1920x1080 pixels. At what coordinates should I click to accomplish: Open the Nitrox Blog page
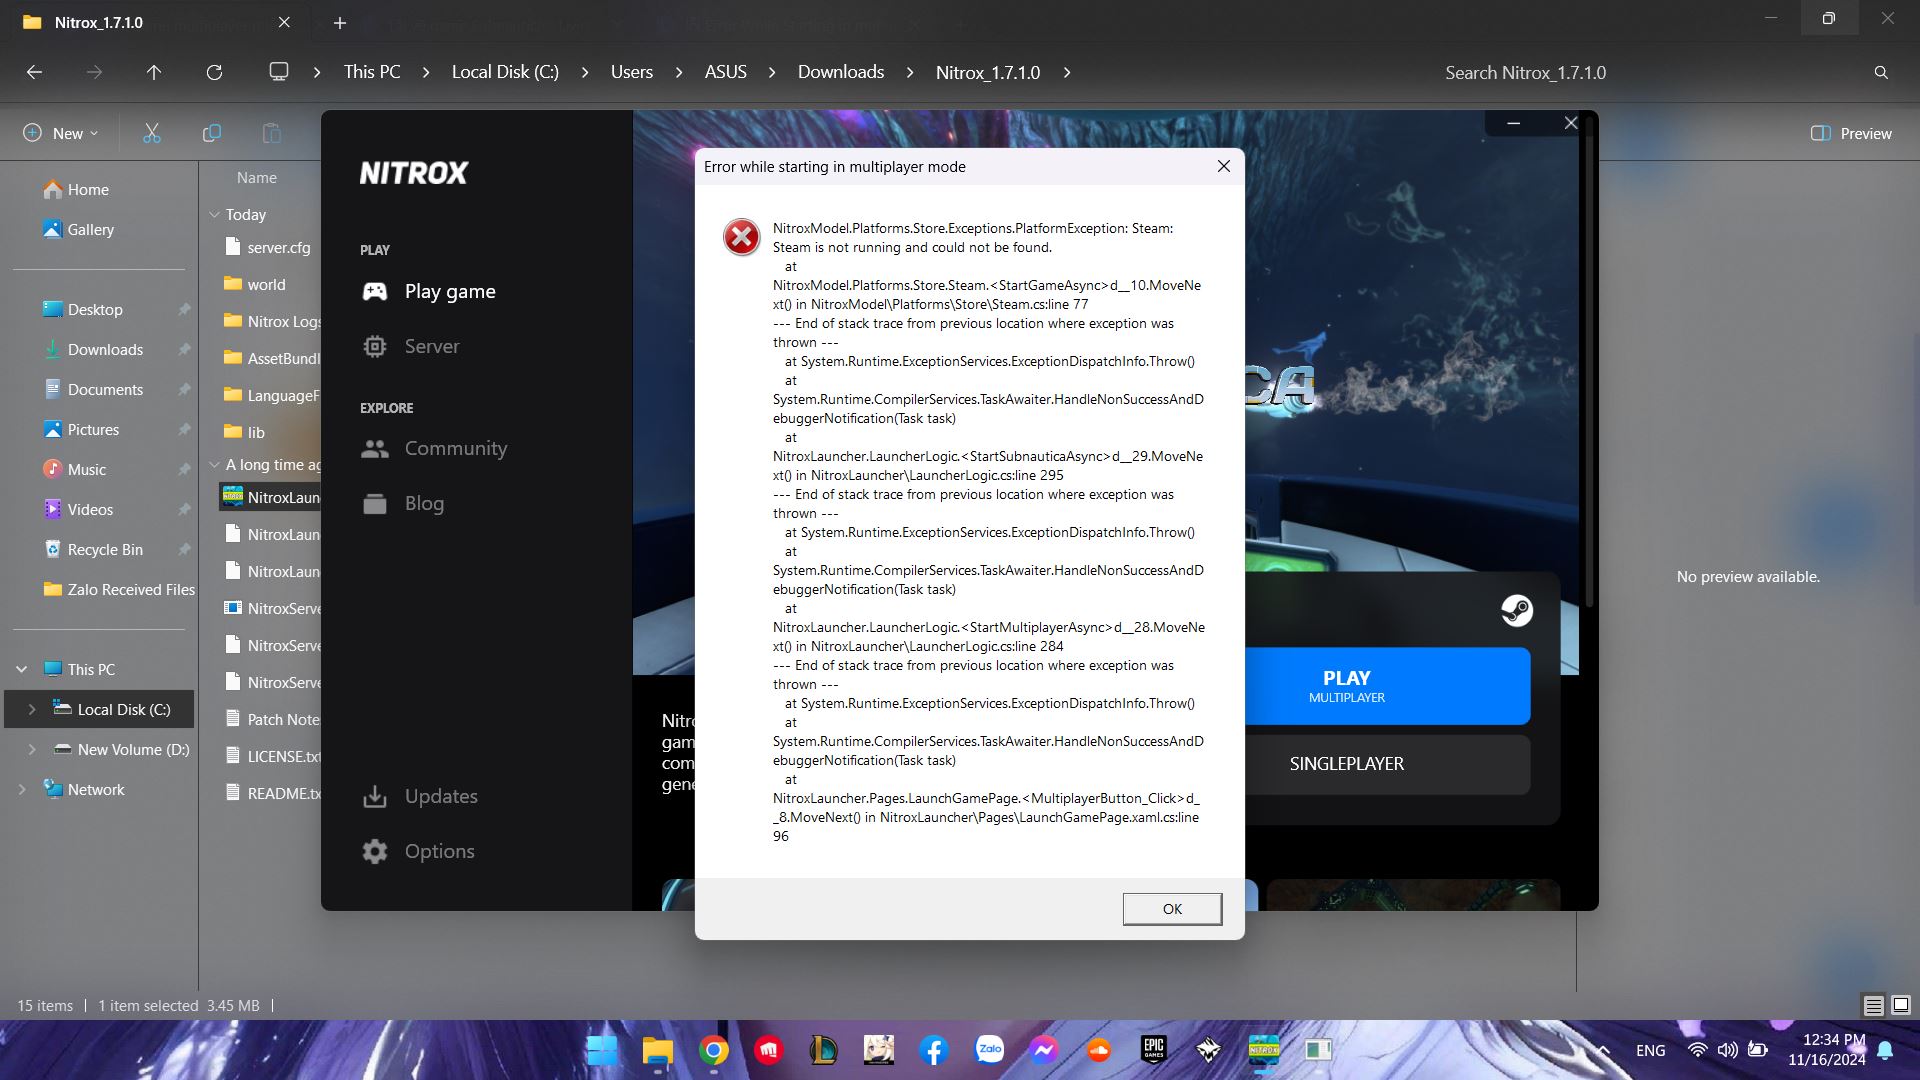tap(424, 503)
